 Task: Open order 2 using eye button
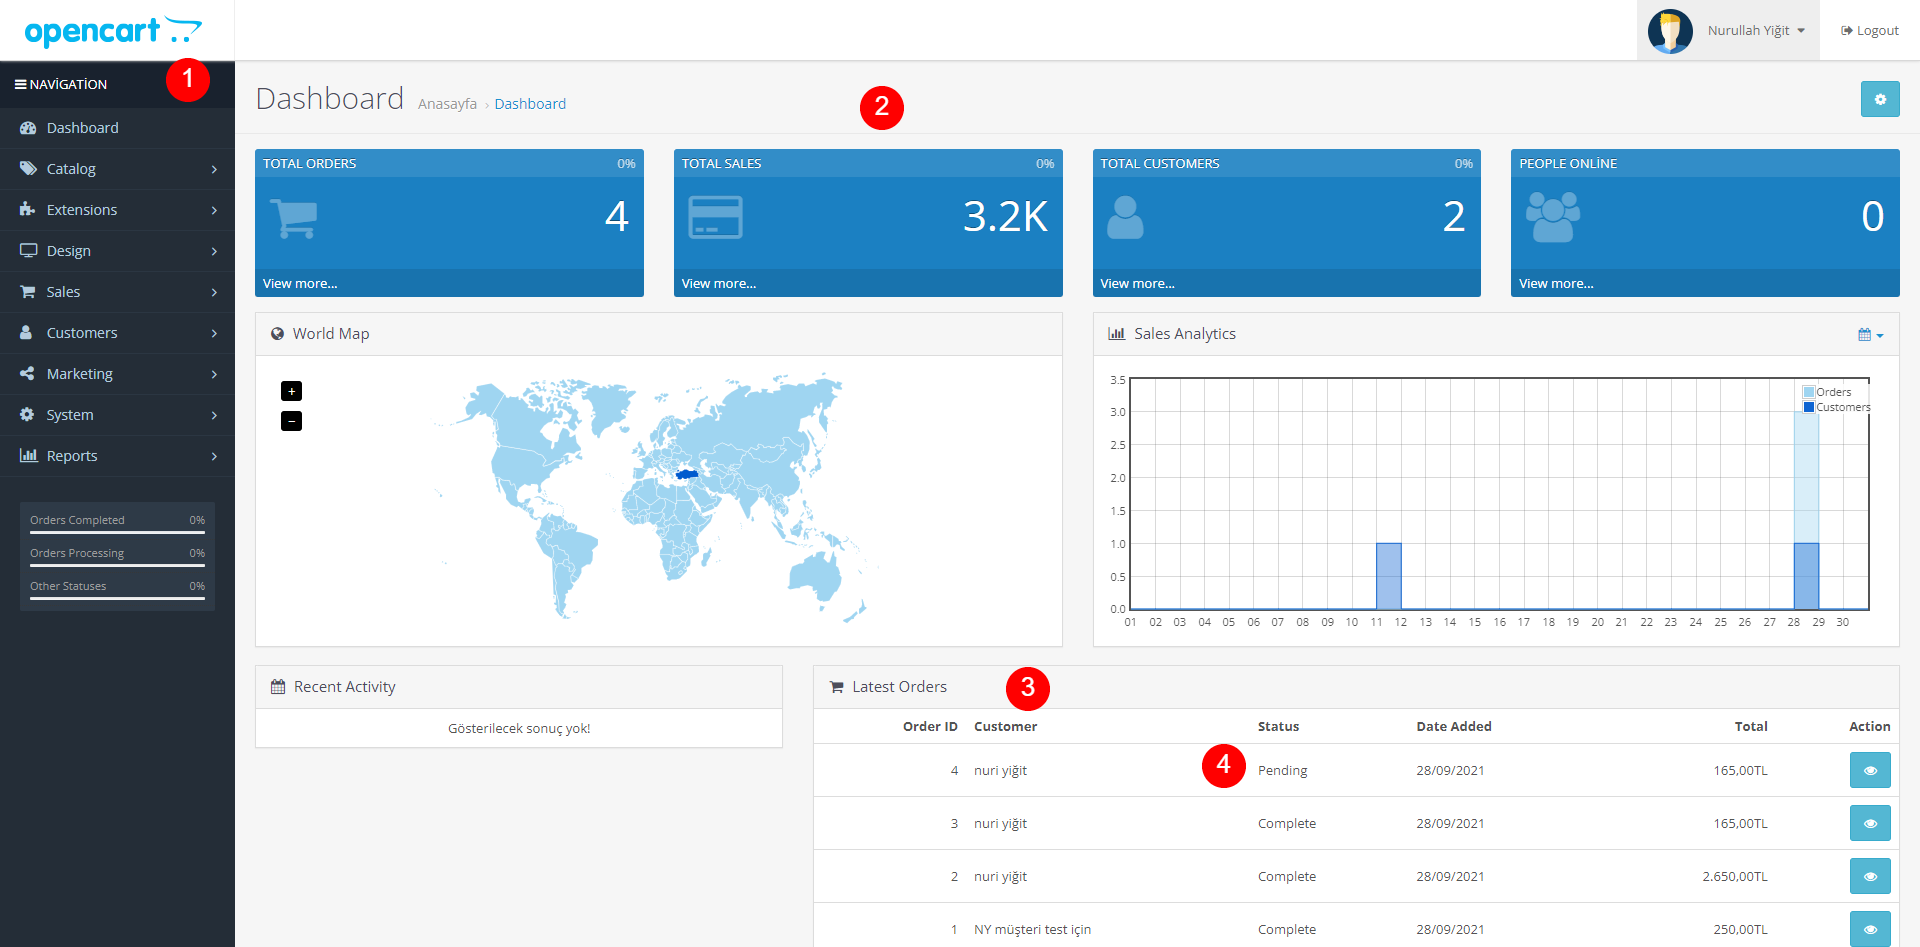click(1869, 876)
